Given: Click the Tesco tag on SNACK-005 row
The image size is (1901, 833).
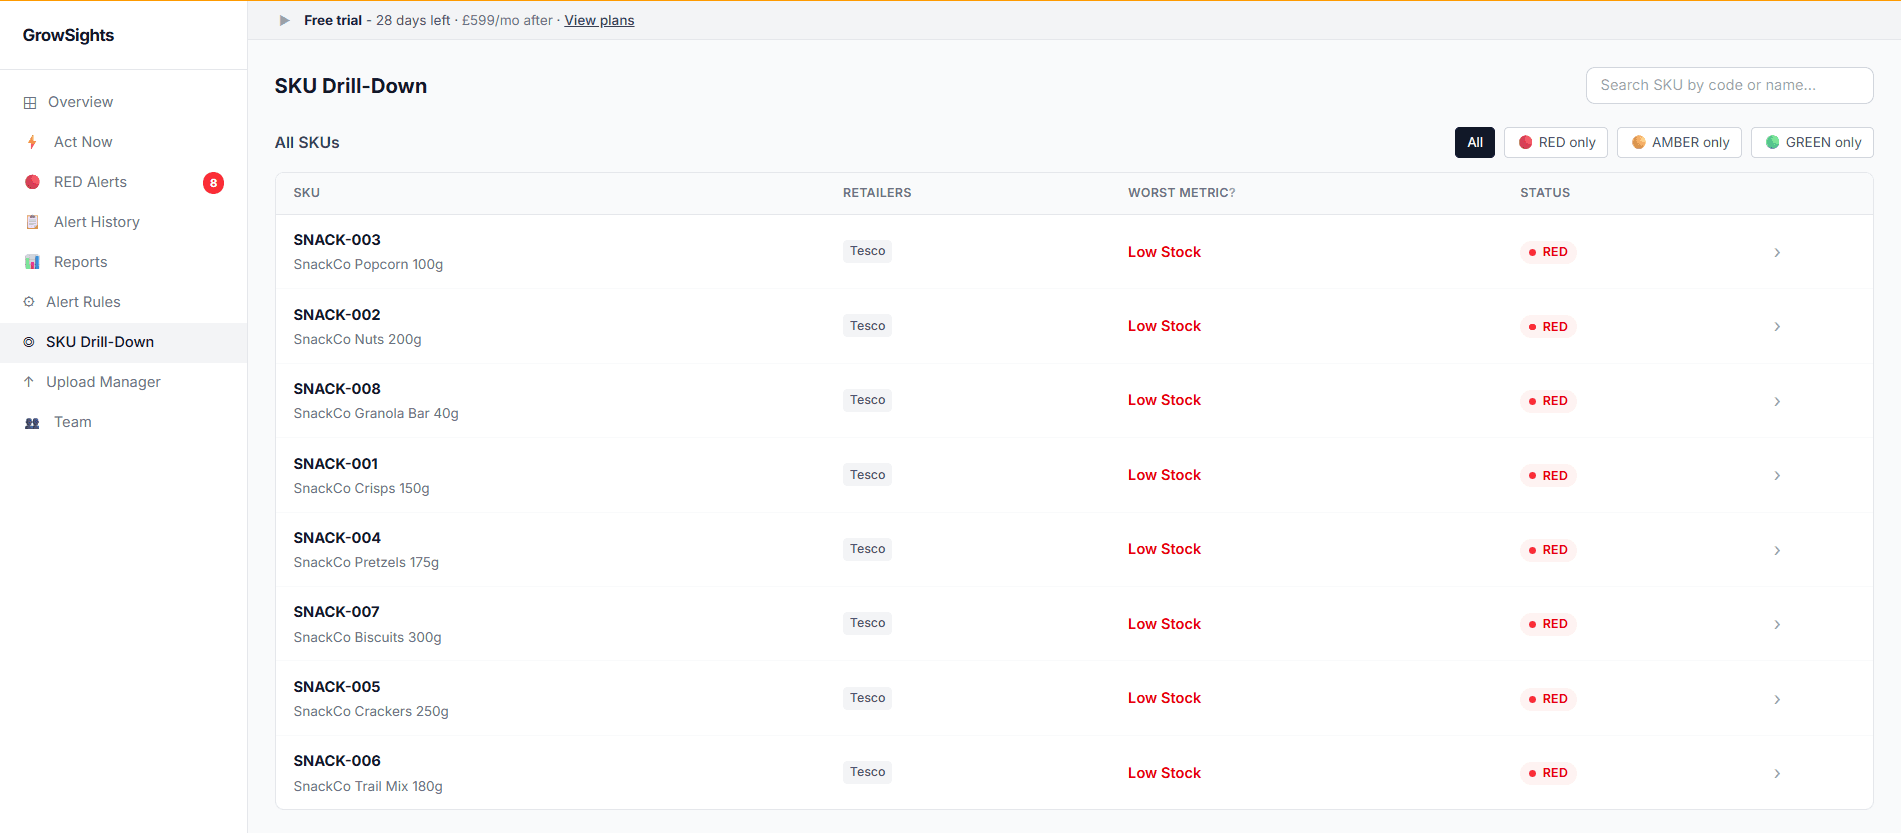Looking at the screenshot, I should 867,698.
